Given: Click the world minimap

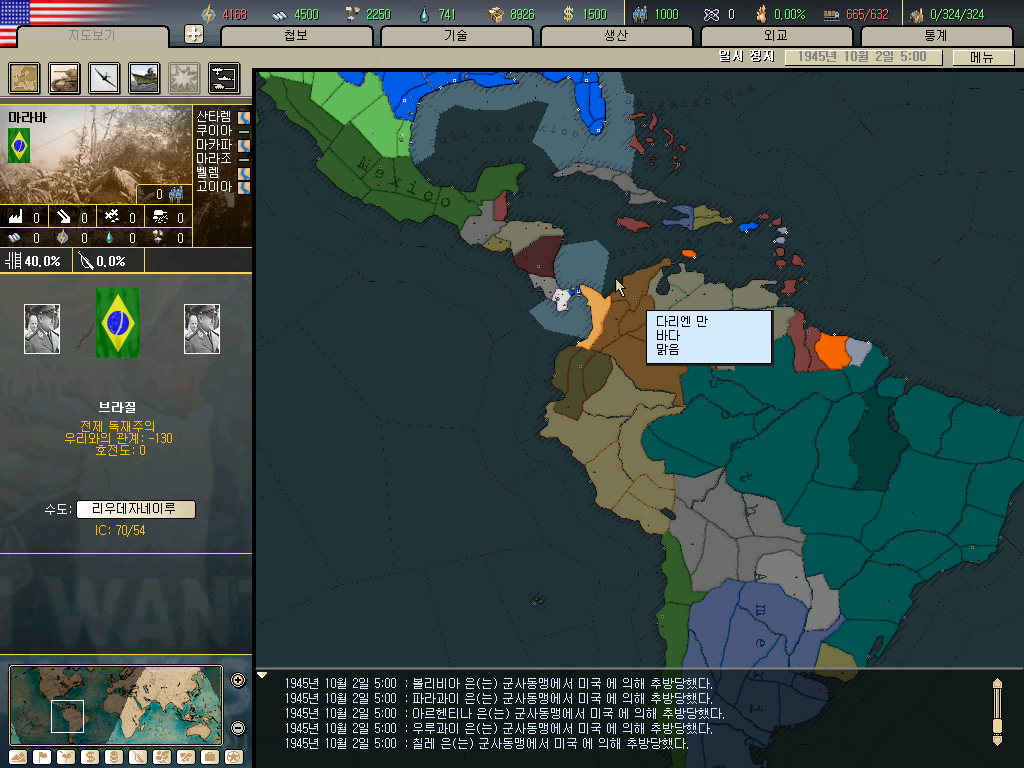Looking at the screenshot, I should [116, 705].
